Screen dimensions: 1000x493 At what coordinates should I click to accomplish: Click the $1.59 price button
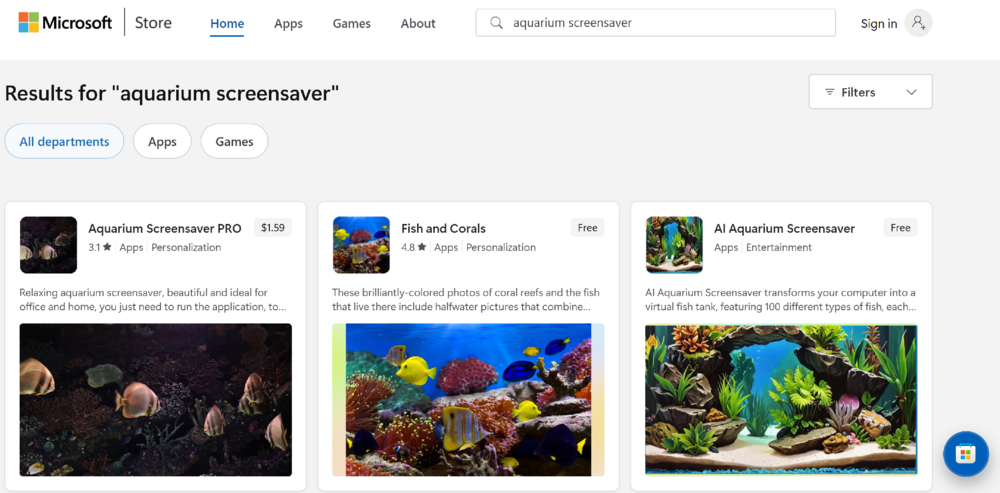272,228
